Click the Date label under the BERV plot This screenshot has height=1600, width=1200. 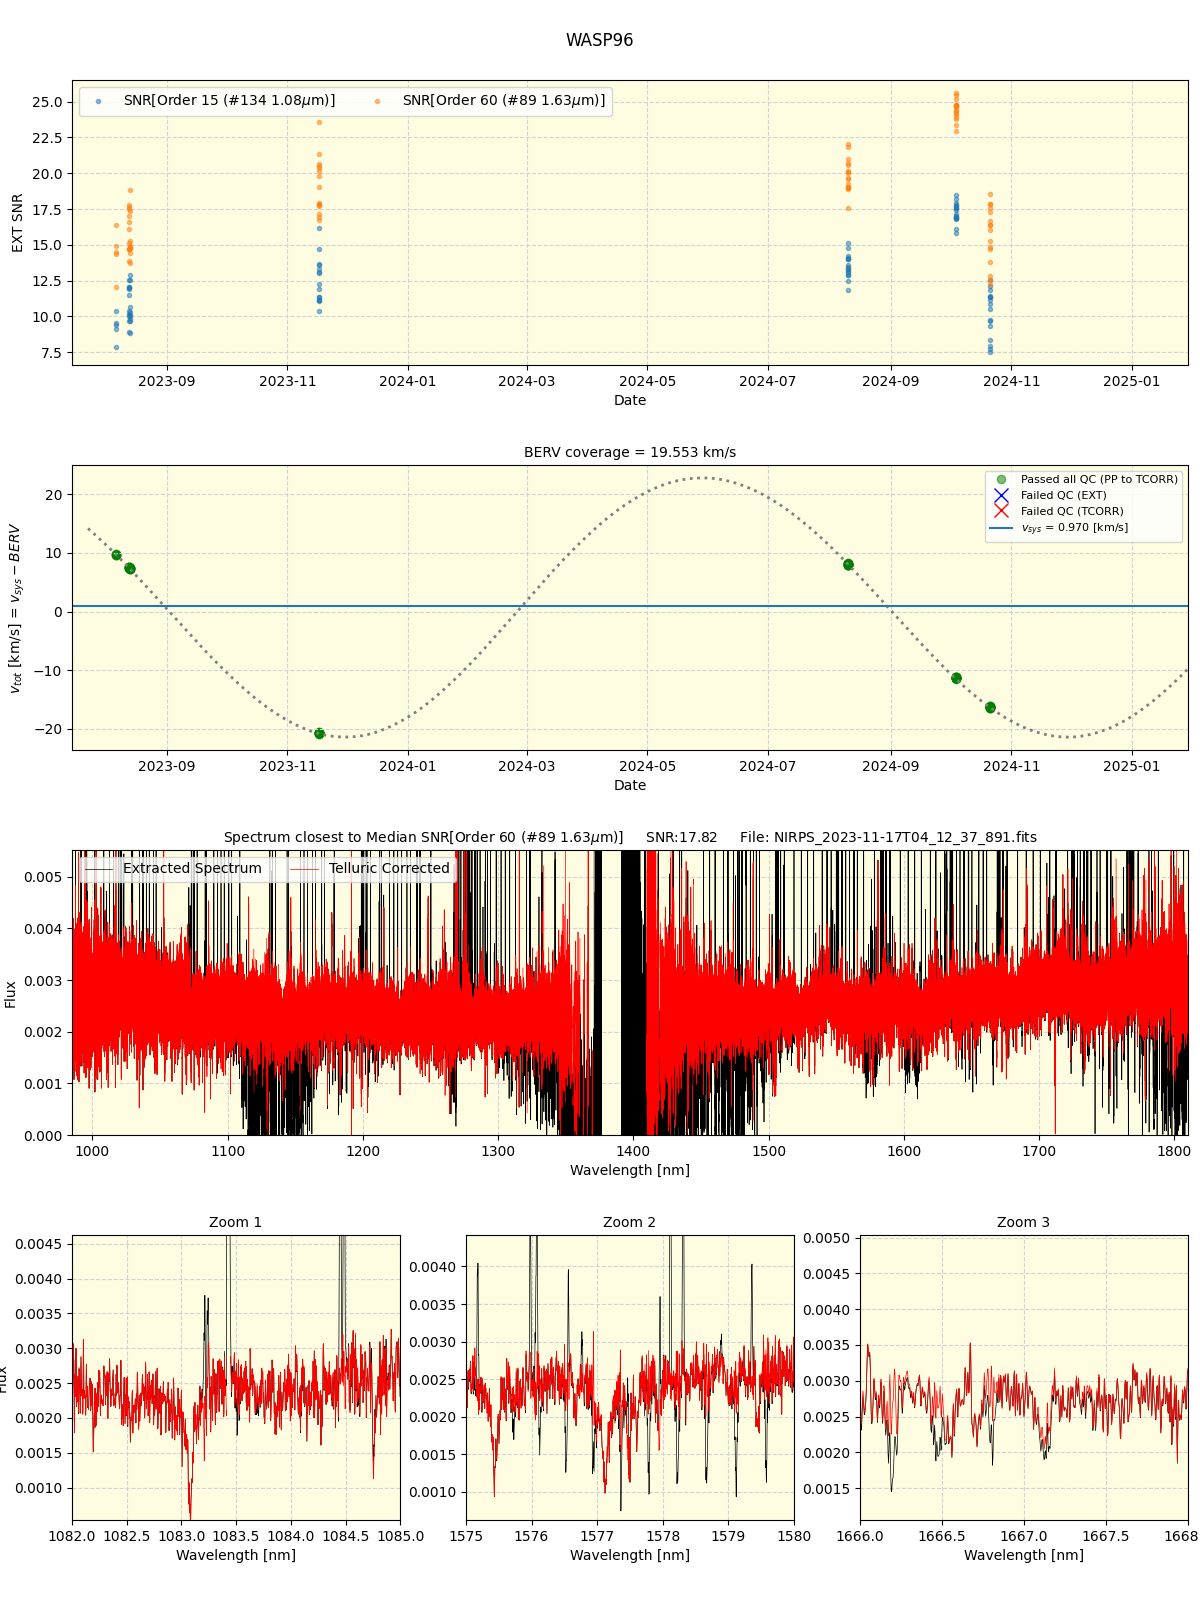[x=630, y=785]
